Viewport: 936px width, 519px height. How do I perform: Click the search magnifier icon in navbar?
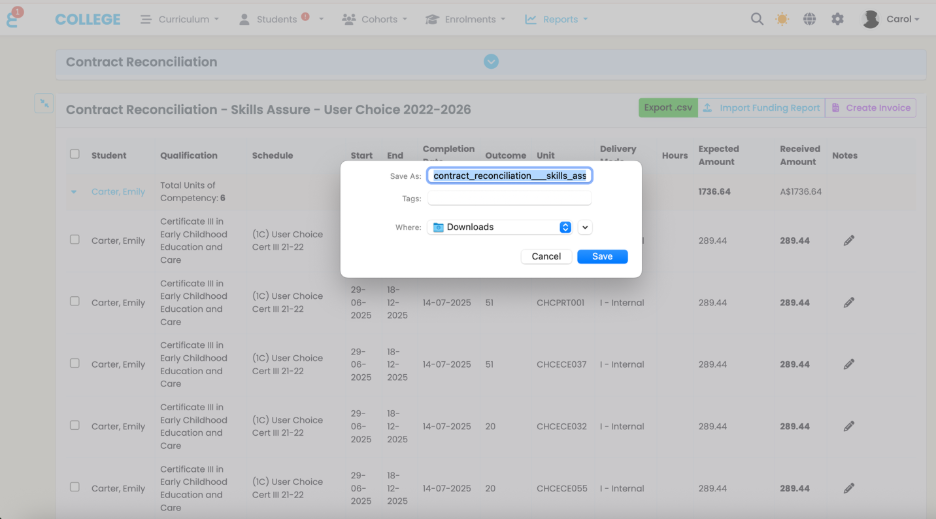point(757,19)
